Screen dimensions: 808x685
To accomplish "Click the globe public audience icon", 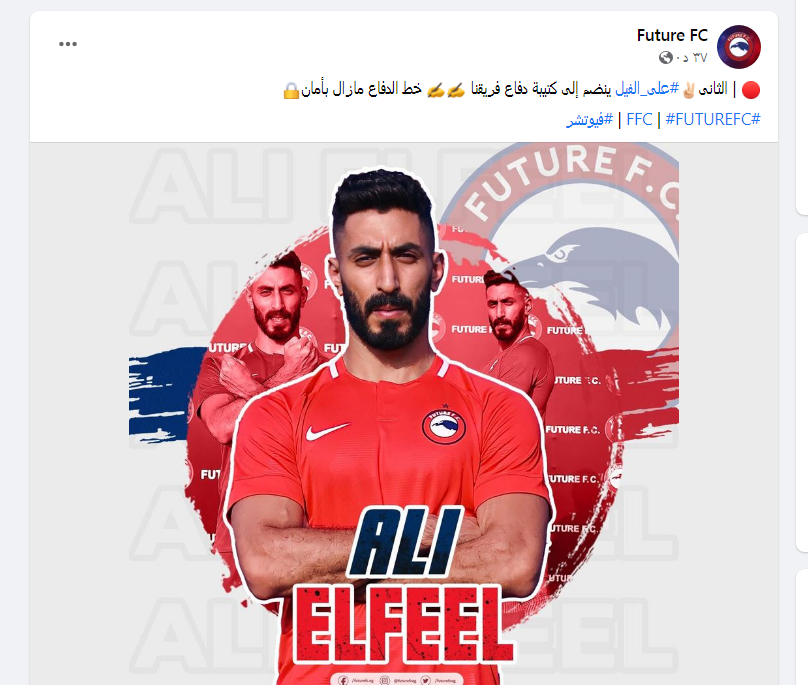I will (x=665, y=58).
